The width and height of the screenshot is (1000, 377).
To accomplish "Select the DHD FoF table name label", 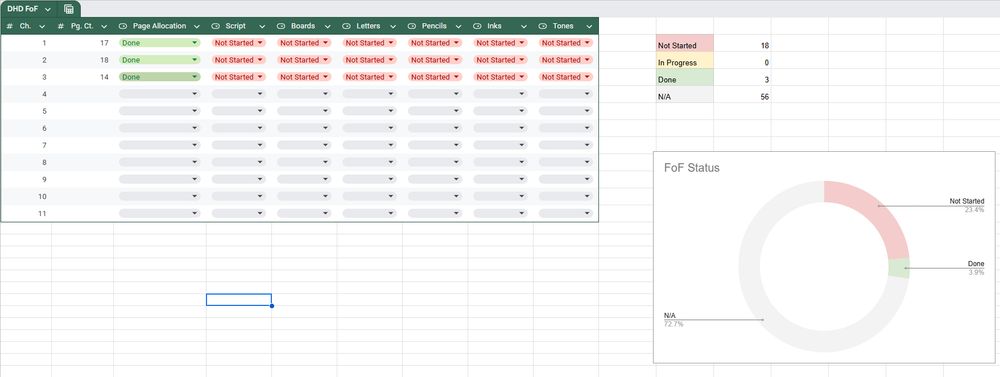I will point(24,10).
